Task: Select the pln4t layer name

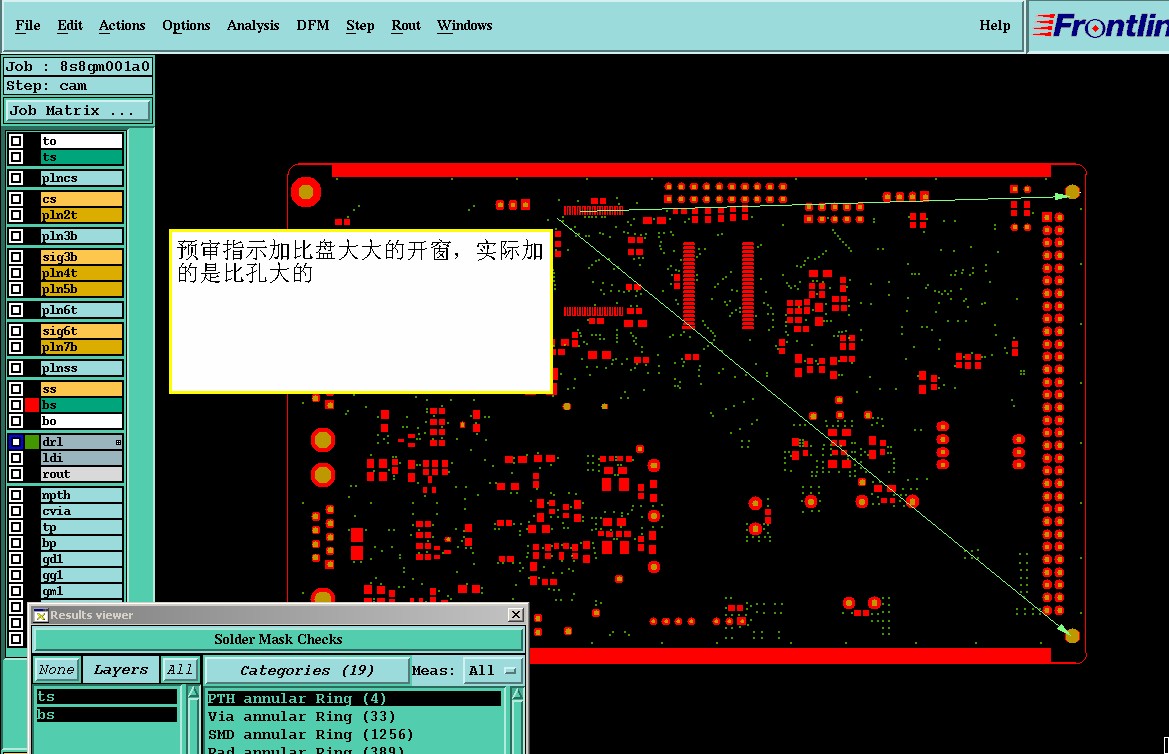Action: click(x=81, y=273)
